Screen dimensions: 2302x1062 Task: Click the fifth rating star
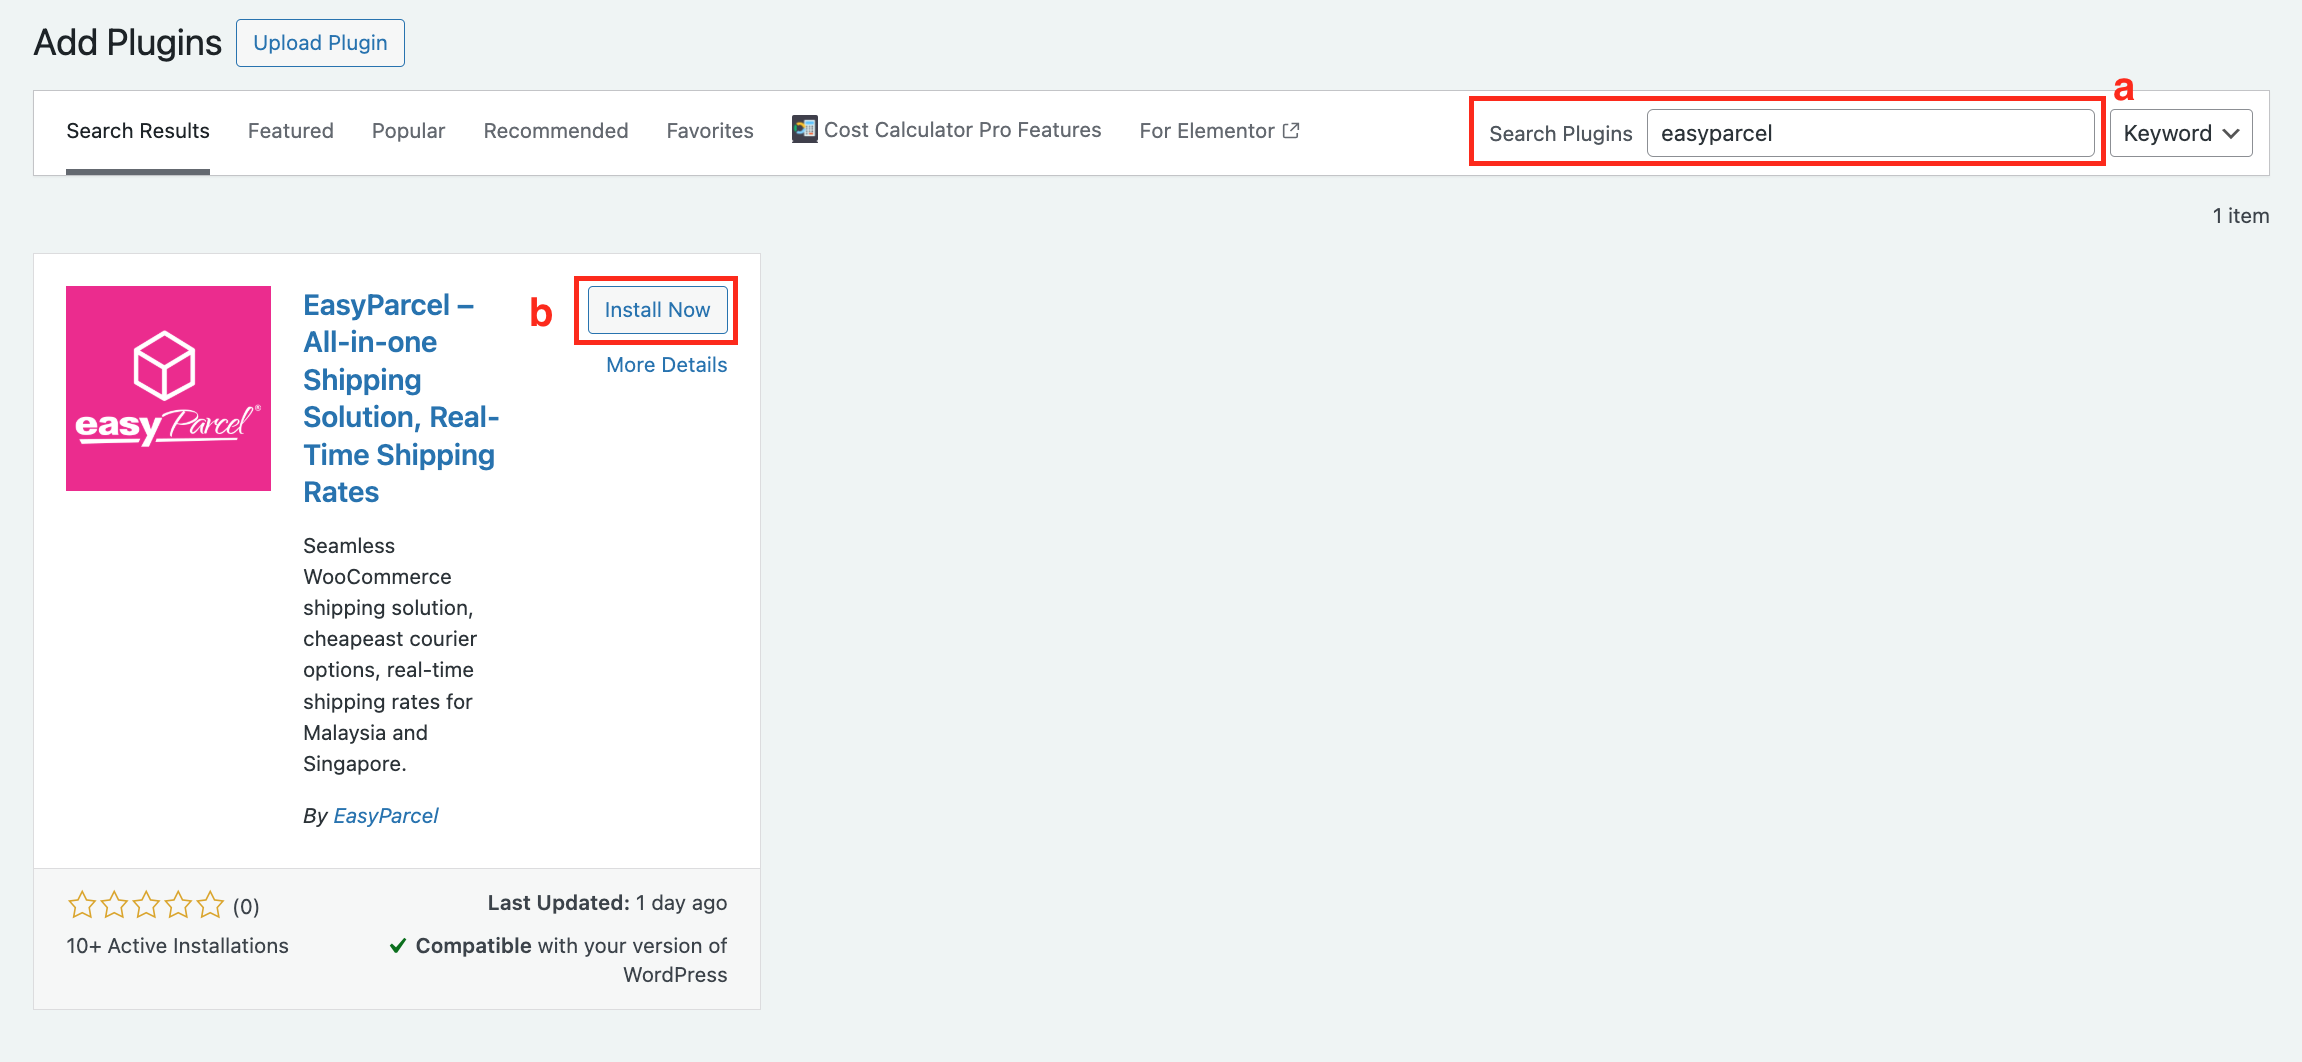tap(210, 906)
